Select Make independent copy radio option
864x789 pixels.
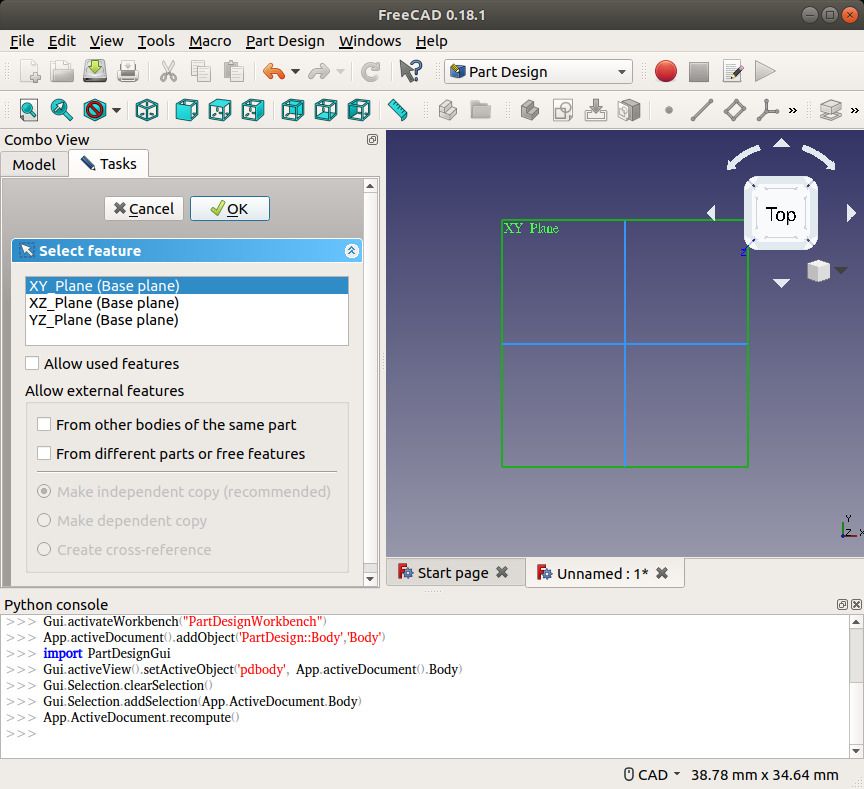click(x=44, y=491)
